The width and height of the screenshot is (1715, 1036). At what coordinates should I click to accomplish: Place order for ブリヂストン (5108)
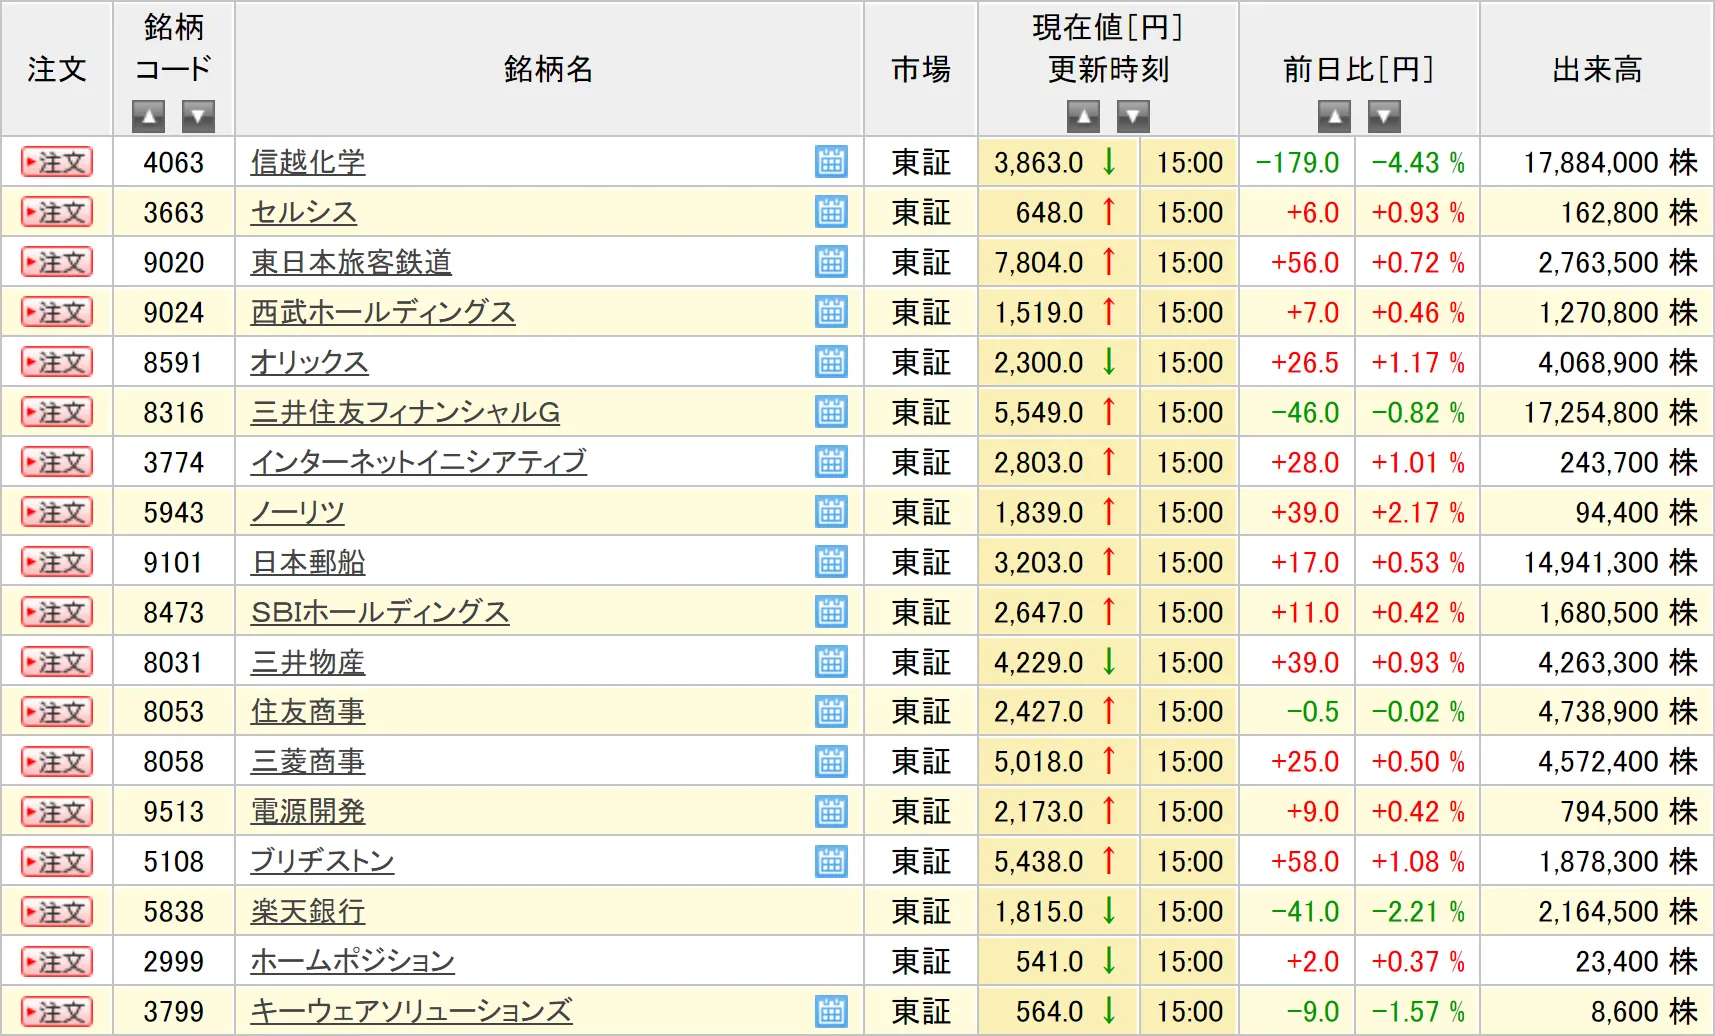(57, 862)
